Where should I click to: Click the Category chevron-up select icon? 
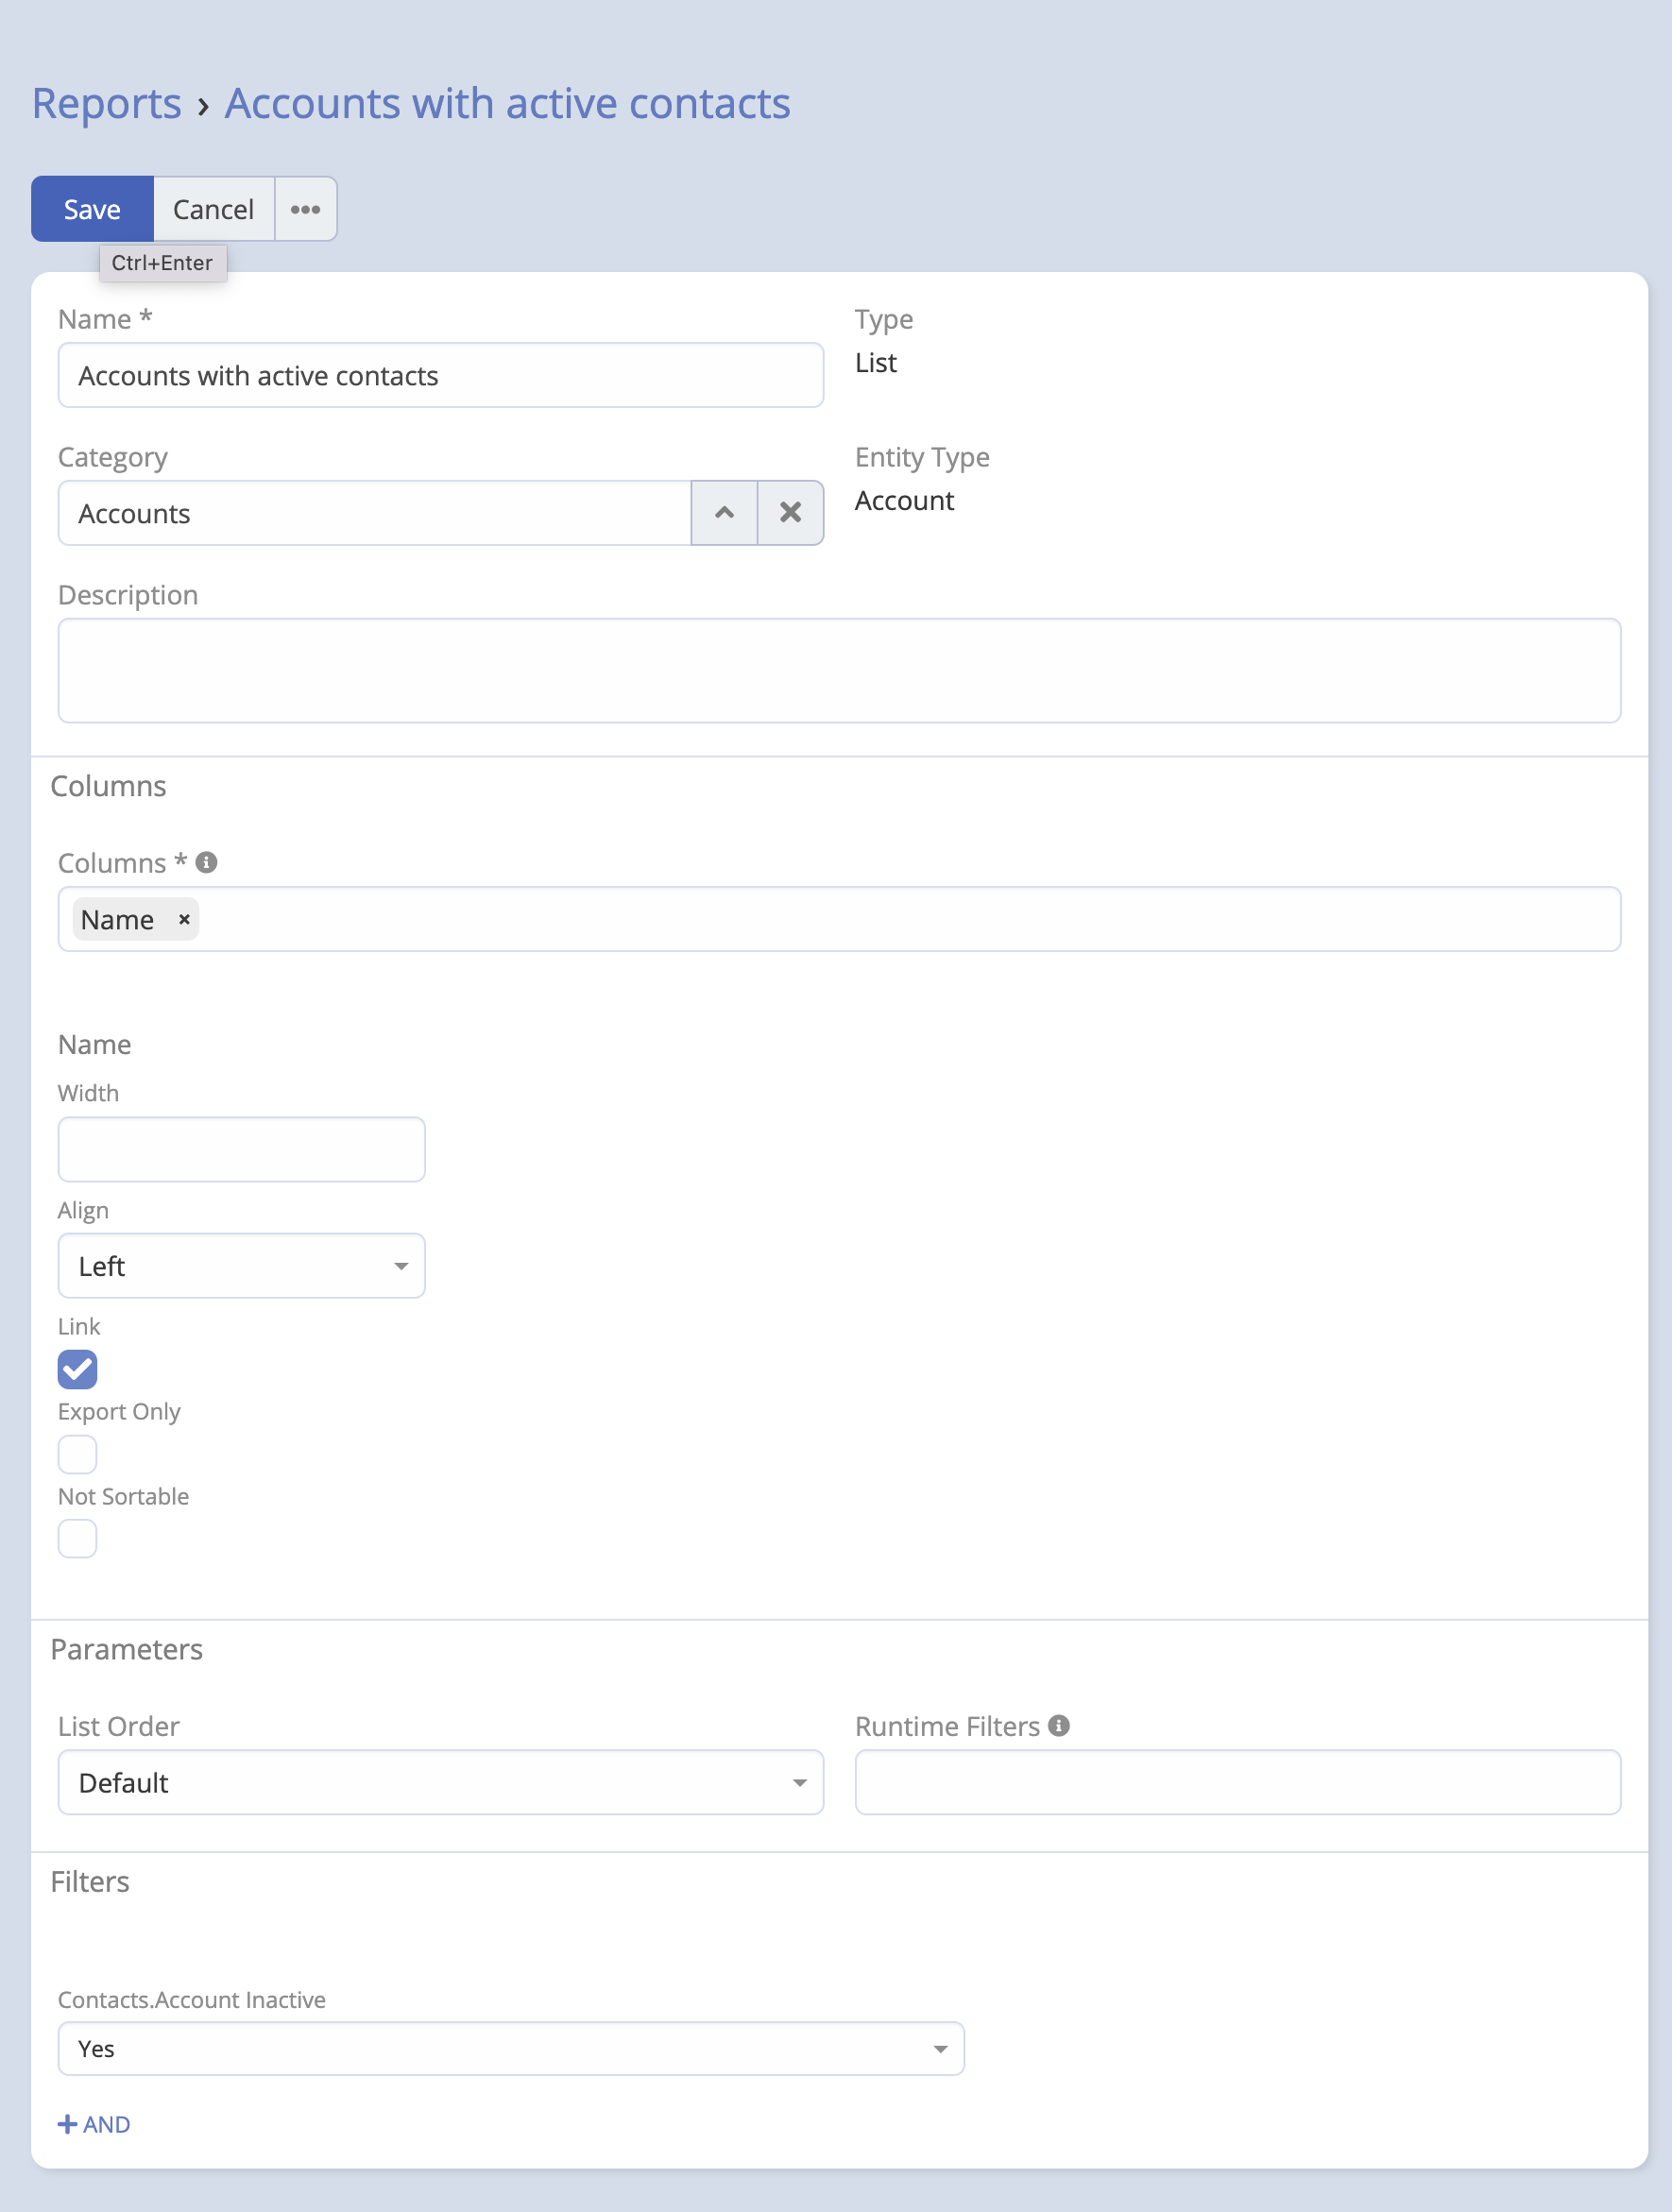tap(724, 513)
